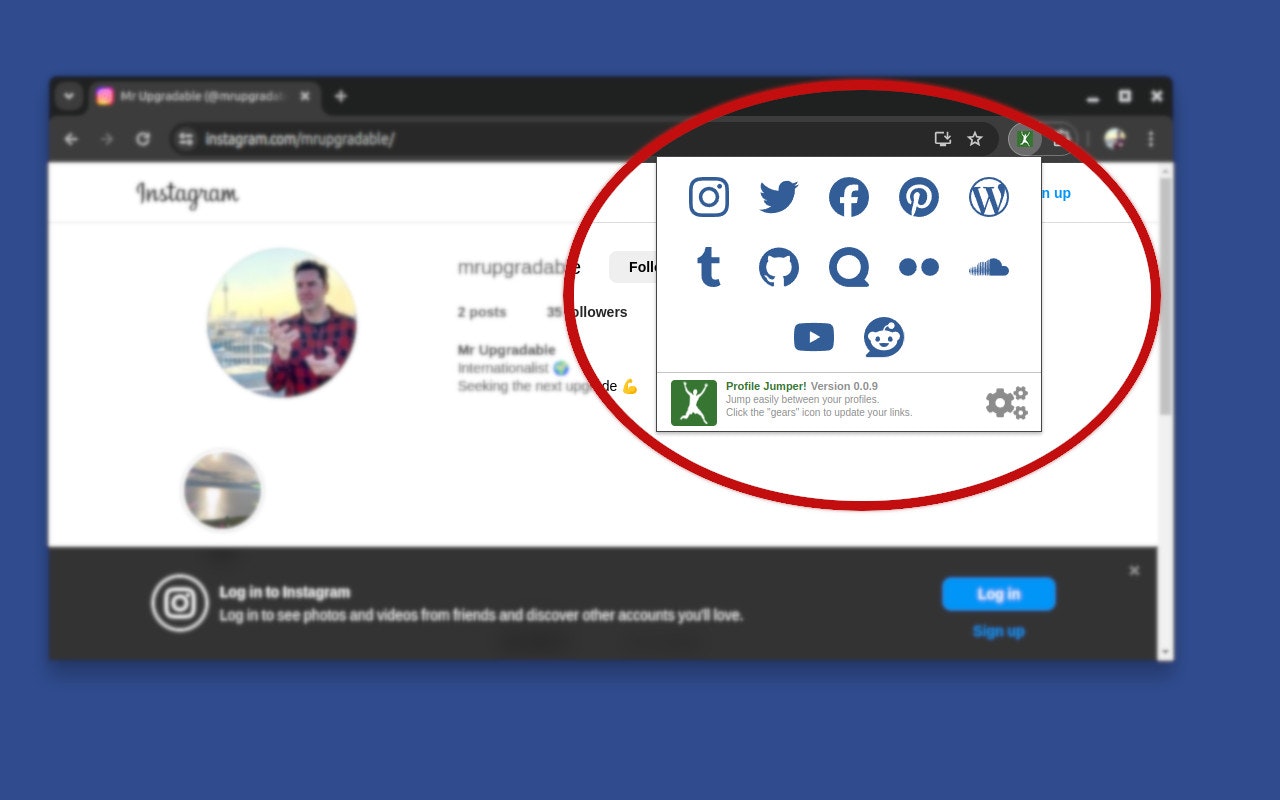Click the Sign up link in banner
Screen dimensions: 1280x800
pos(998,631)
